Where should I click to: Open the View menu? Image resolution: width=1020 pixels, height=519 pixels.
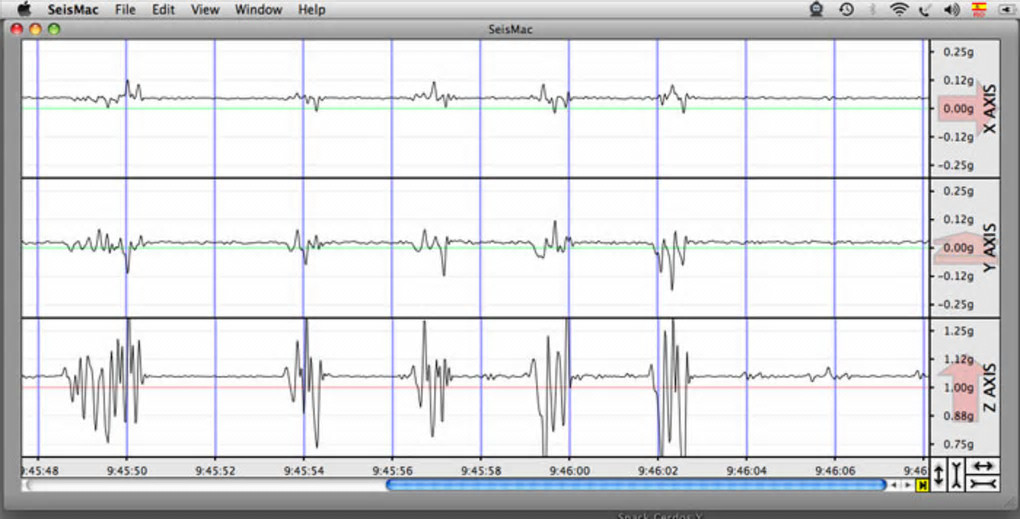(x=205, y=10)
